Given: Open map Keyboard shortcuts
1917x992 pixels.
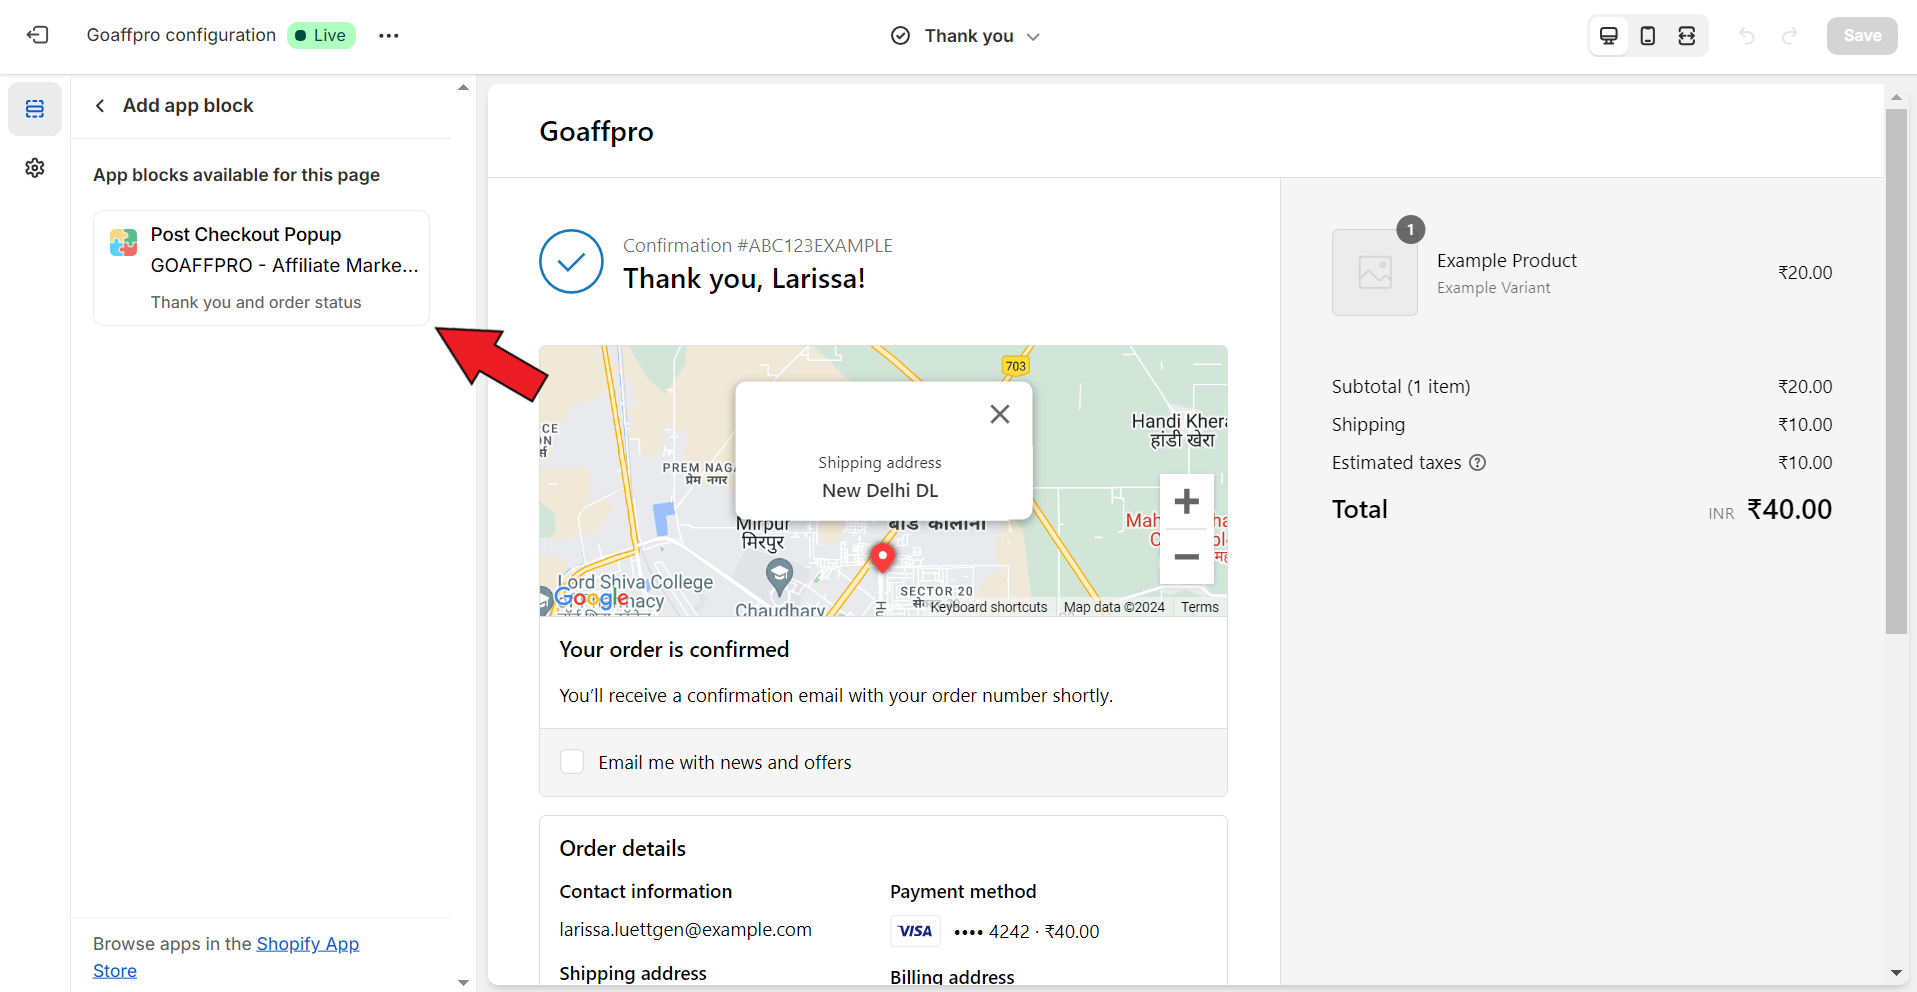Looking at the screenshot, I should (x=988, y=607).
